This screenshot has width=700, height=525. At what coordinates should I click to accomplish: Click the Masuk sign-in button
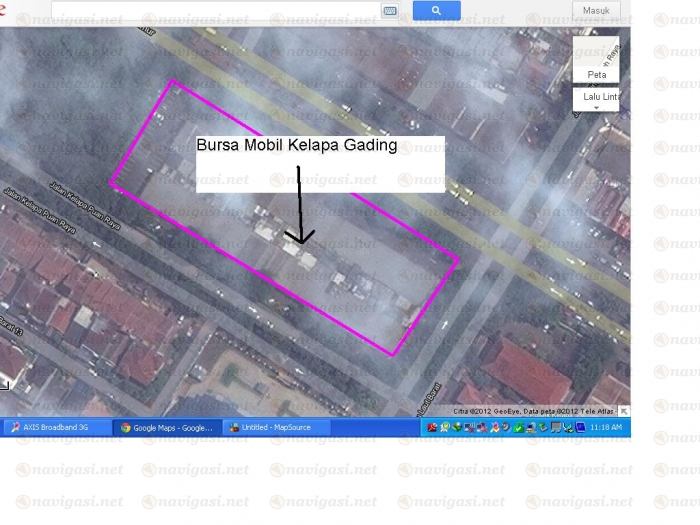click(x=596, y=10)
